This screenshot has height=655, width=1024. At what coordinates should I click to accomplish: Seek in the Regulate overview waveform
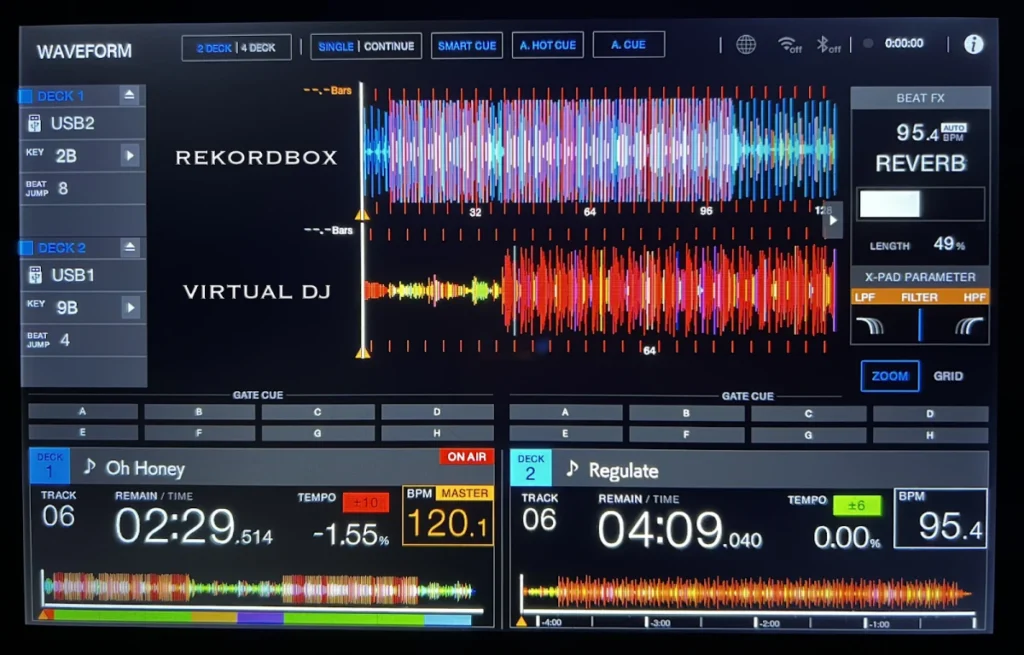tap(748, 593)
